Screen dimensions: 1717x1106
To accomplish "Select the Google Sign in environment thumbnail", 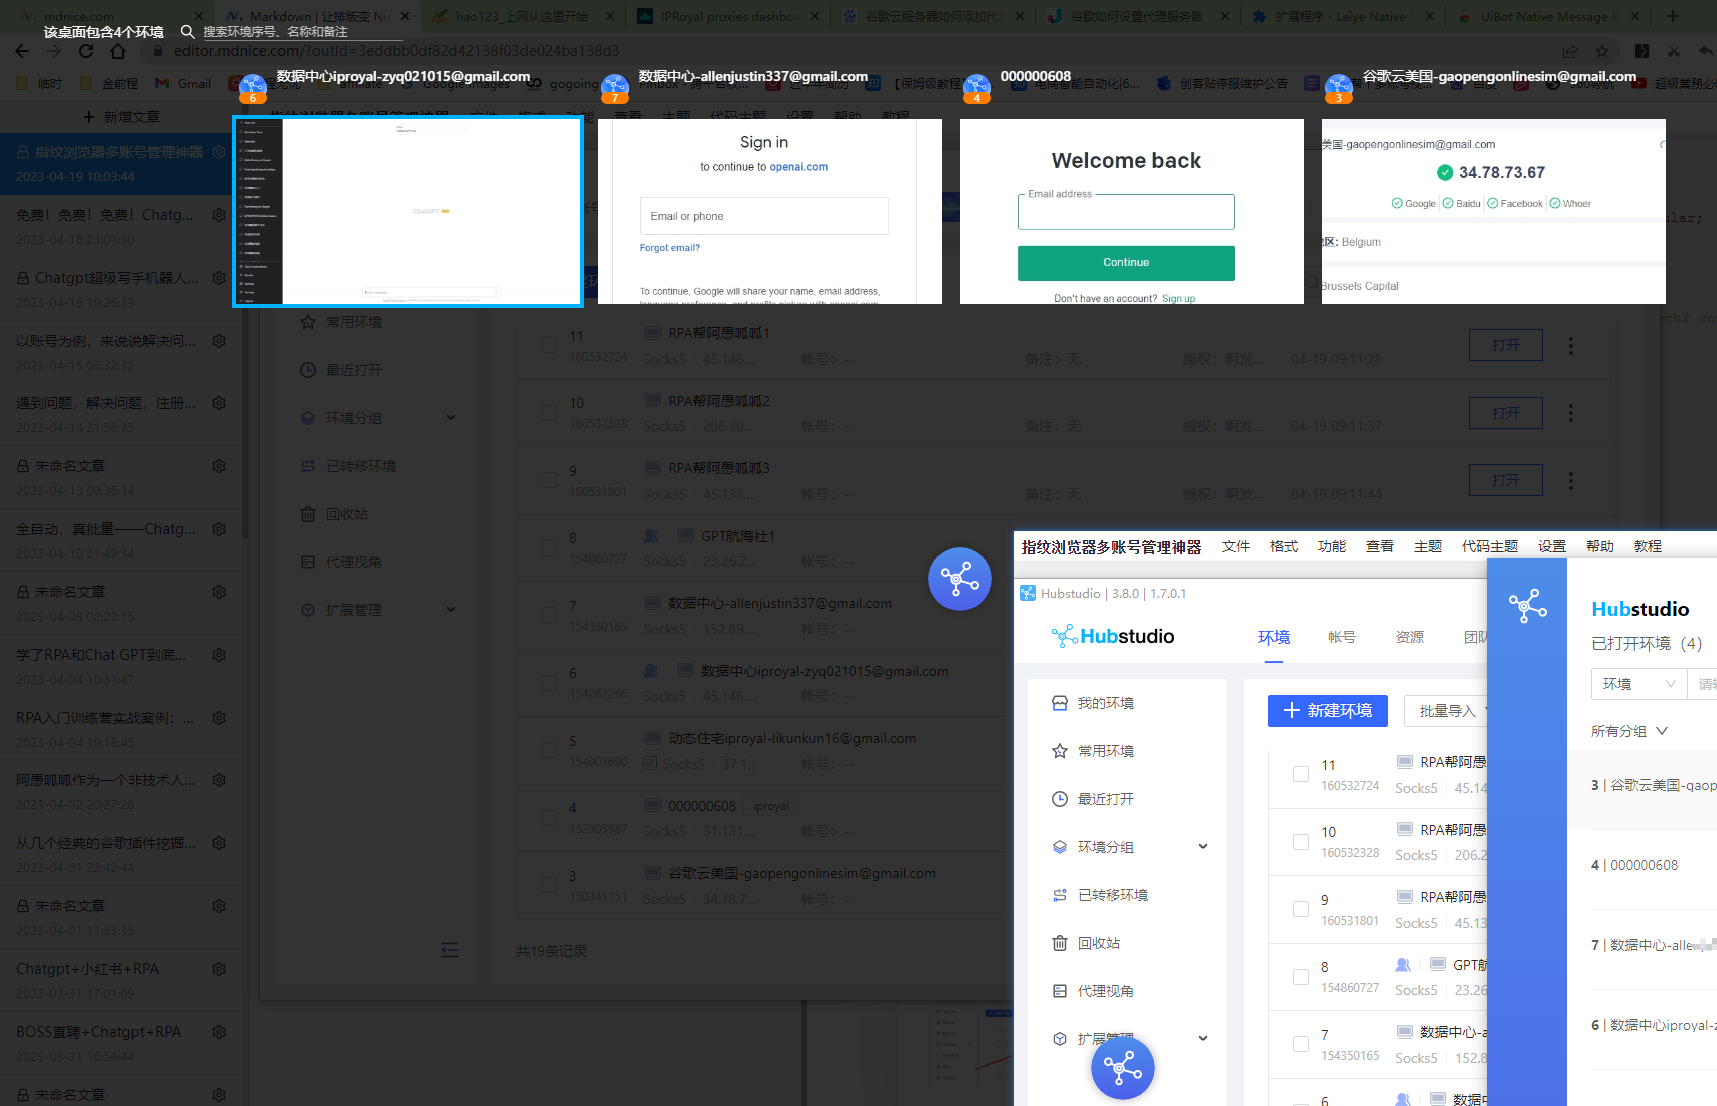I will (770, 211).
